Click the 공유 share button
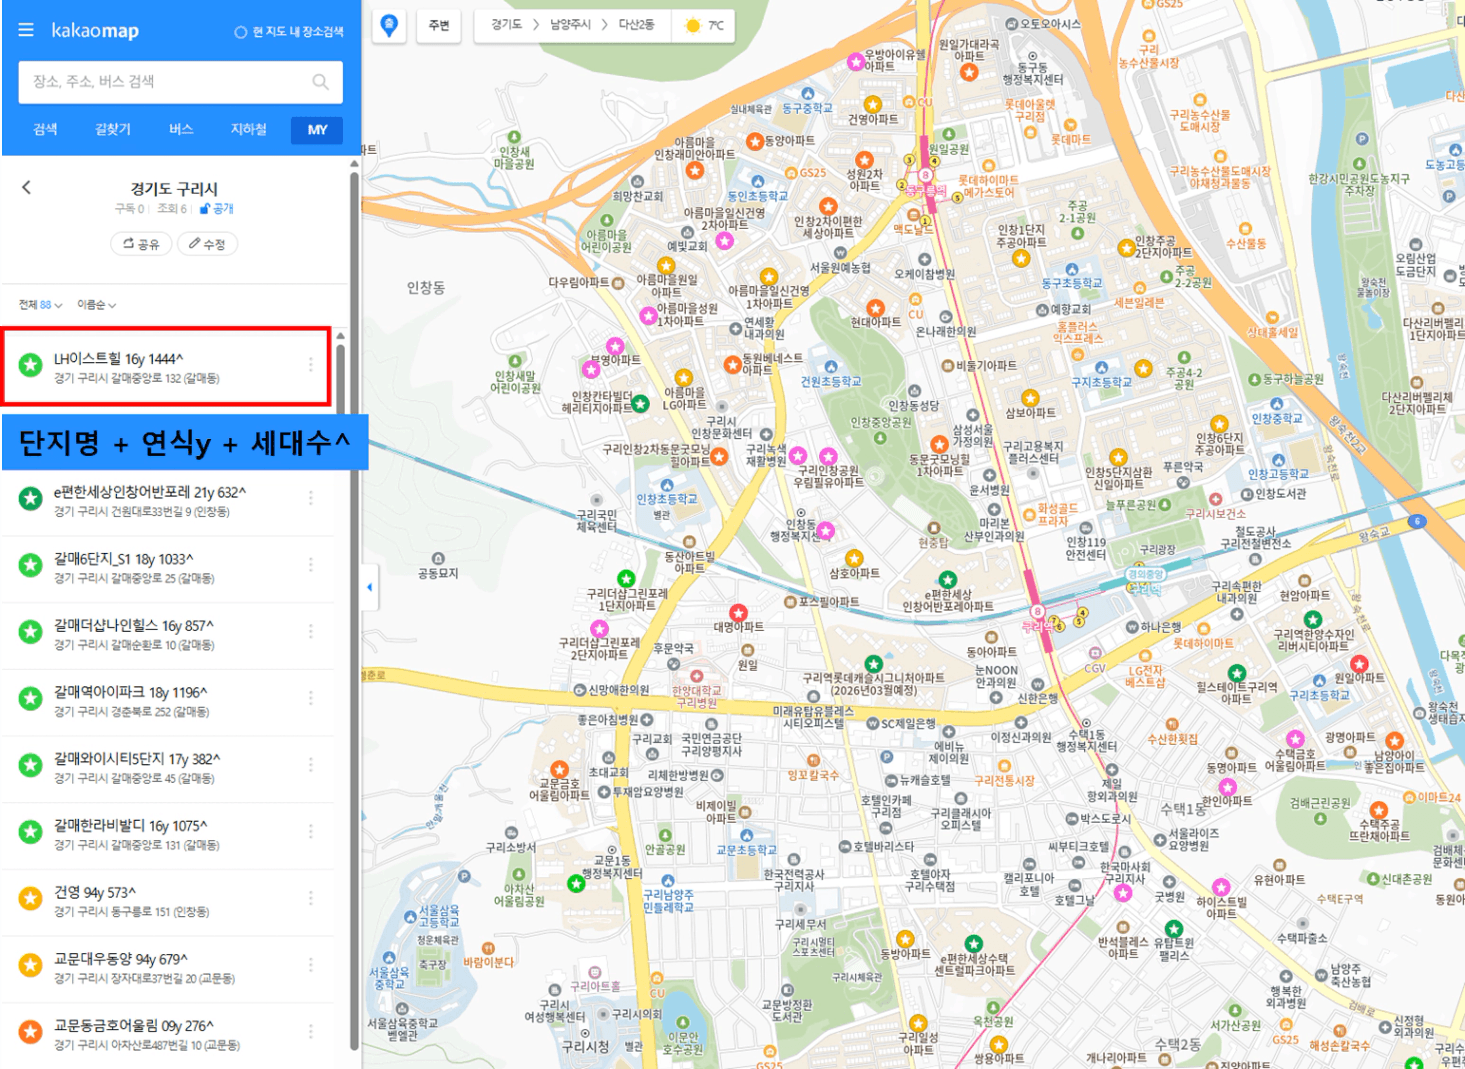 point(141,244)
